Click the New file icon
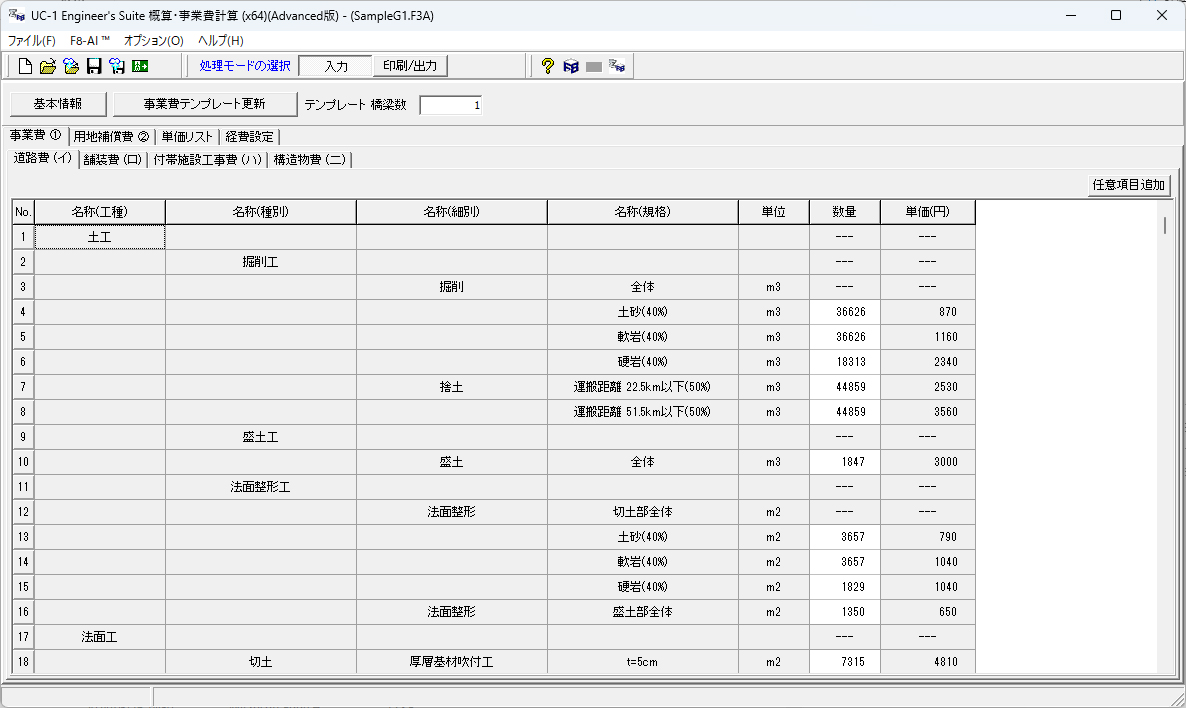The width and height of the screenshot is (1186, 708). point(25,66)
